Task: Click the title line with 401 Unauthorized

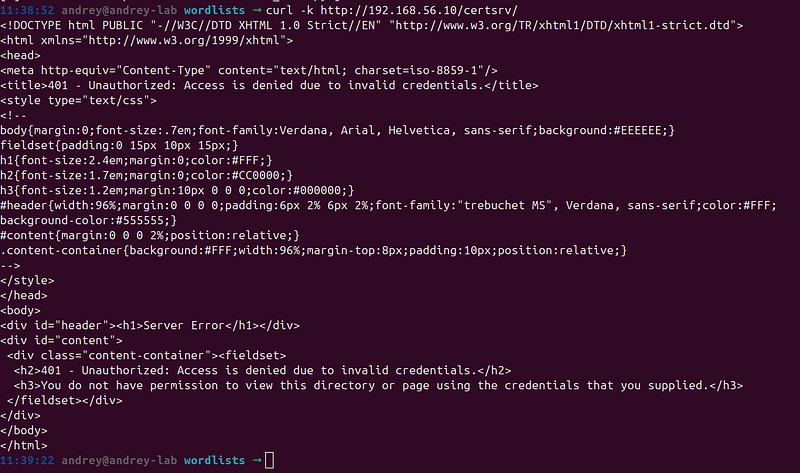Action: point(269,85)
